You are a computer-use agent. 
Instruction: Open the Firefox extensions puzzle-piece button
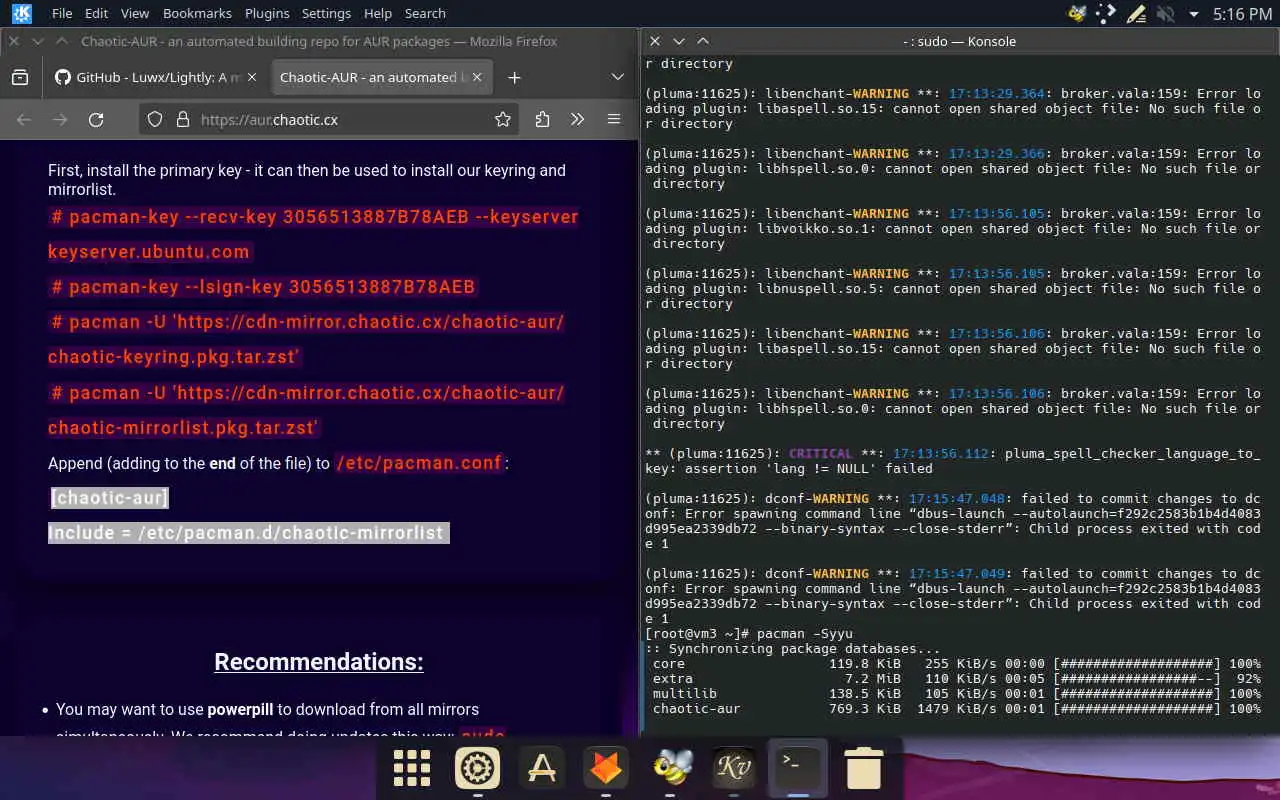pyautogui.click(x=542, y=119)
